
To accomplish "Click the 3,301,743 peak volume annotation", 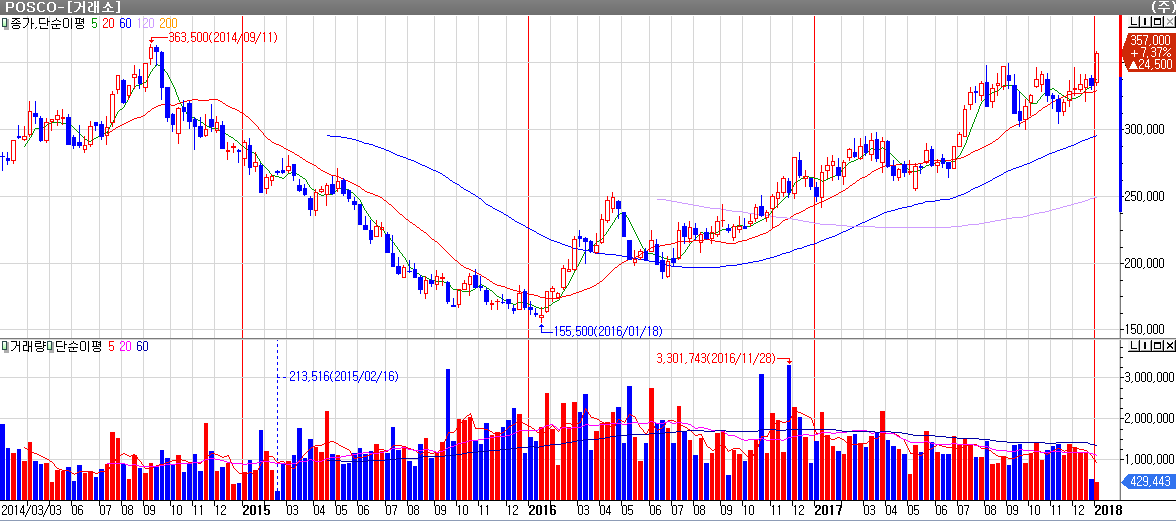I will pyautogui.click(x=716, y=358).
